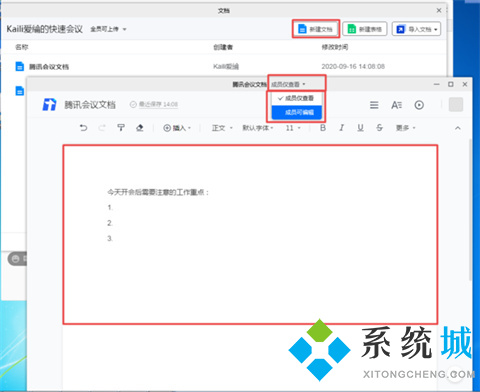Click list item 1 in the document
The image size is (480, 392).
pos(110,207)
